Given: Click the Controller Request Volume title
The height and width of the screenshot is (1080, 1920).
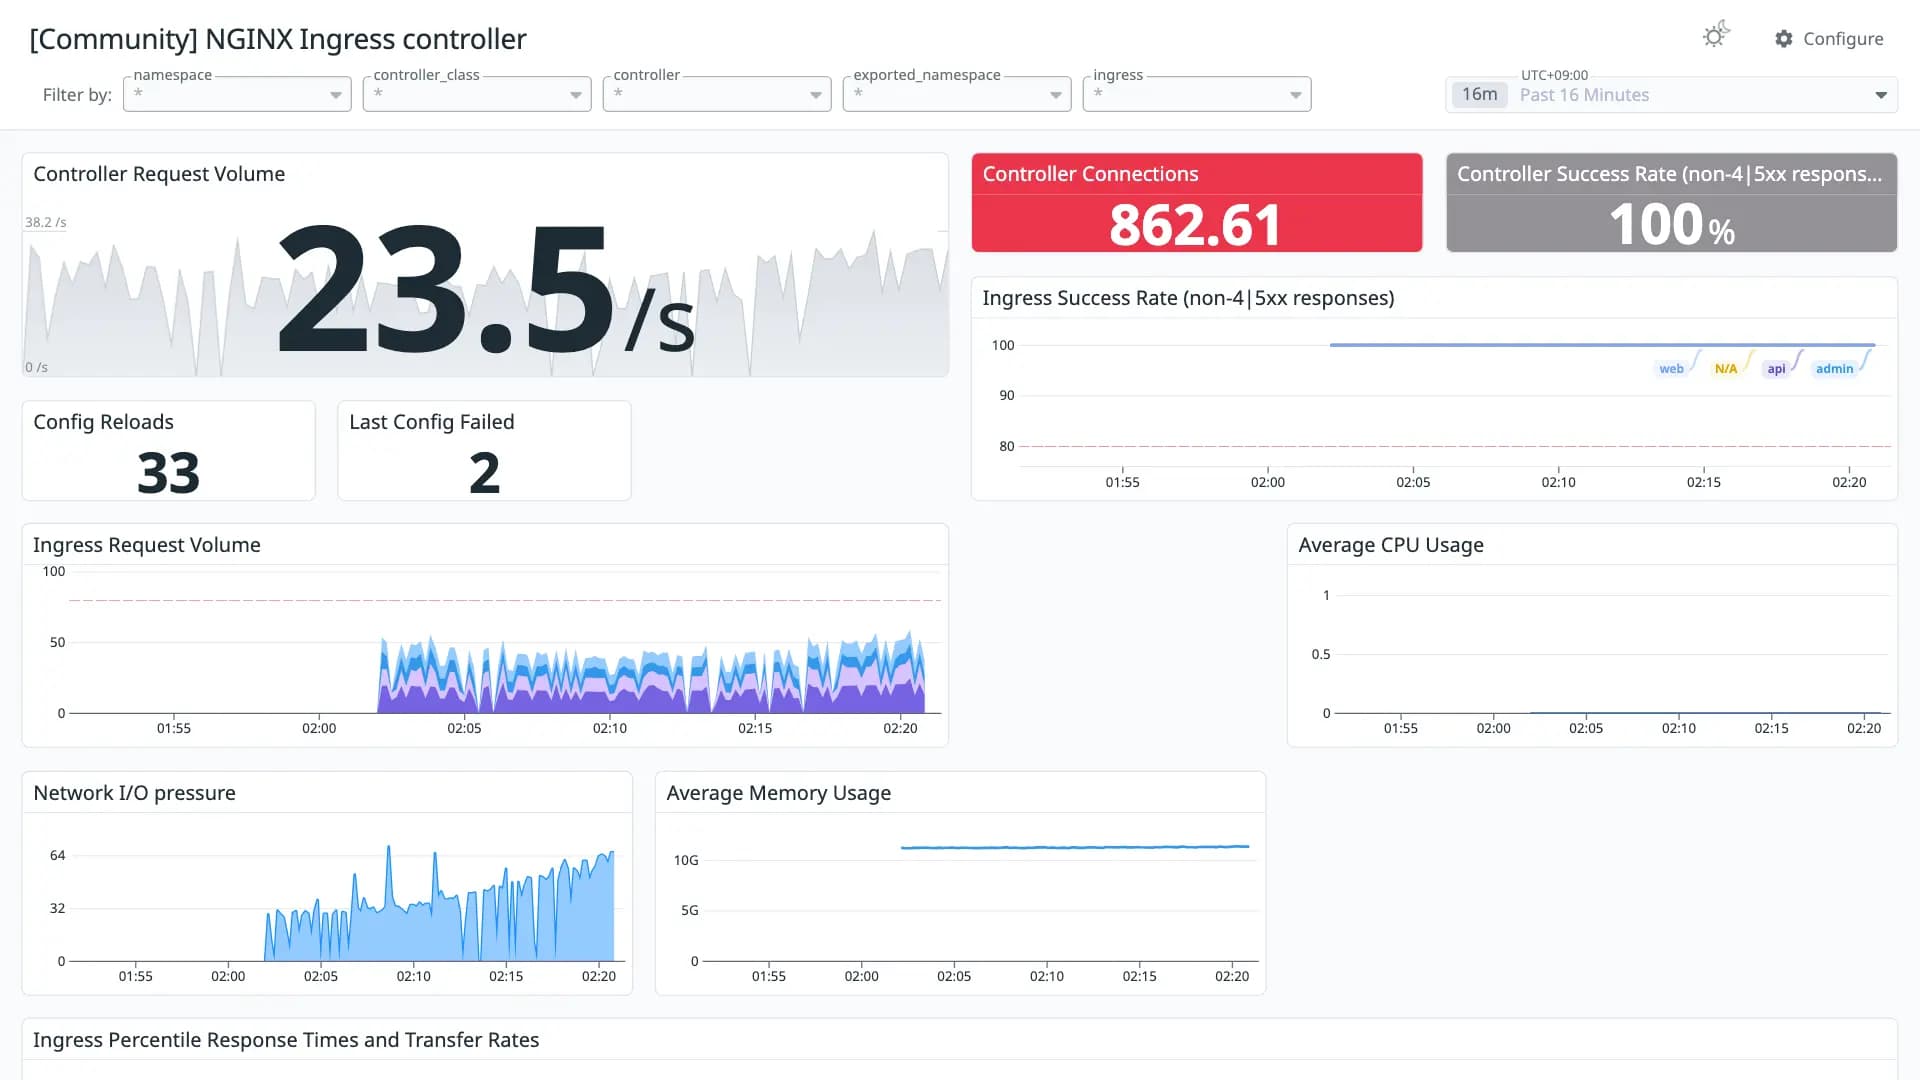Looking at the screenshot, I should 159,174.
